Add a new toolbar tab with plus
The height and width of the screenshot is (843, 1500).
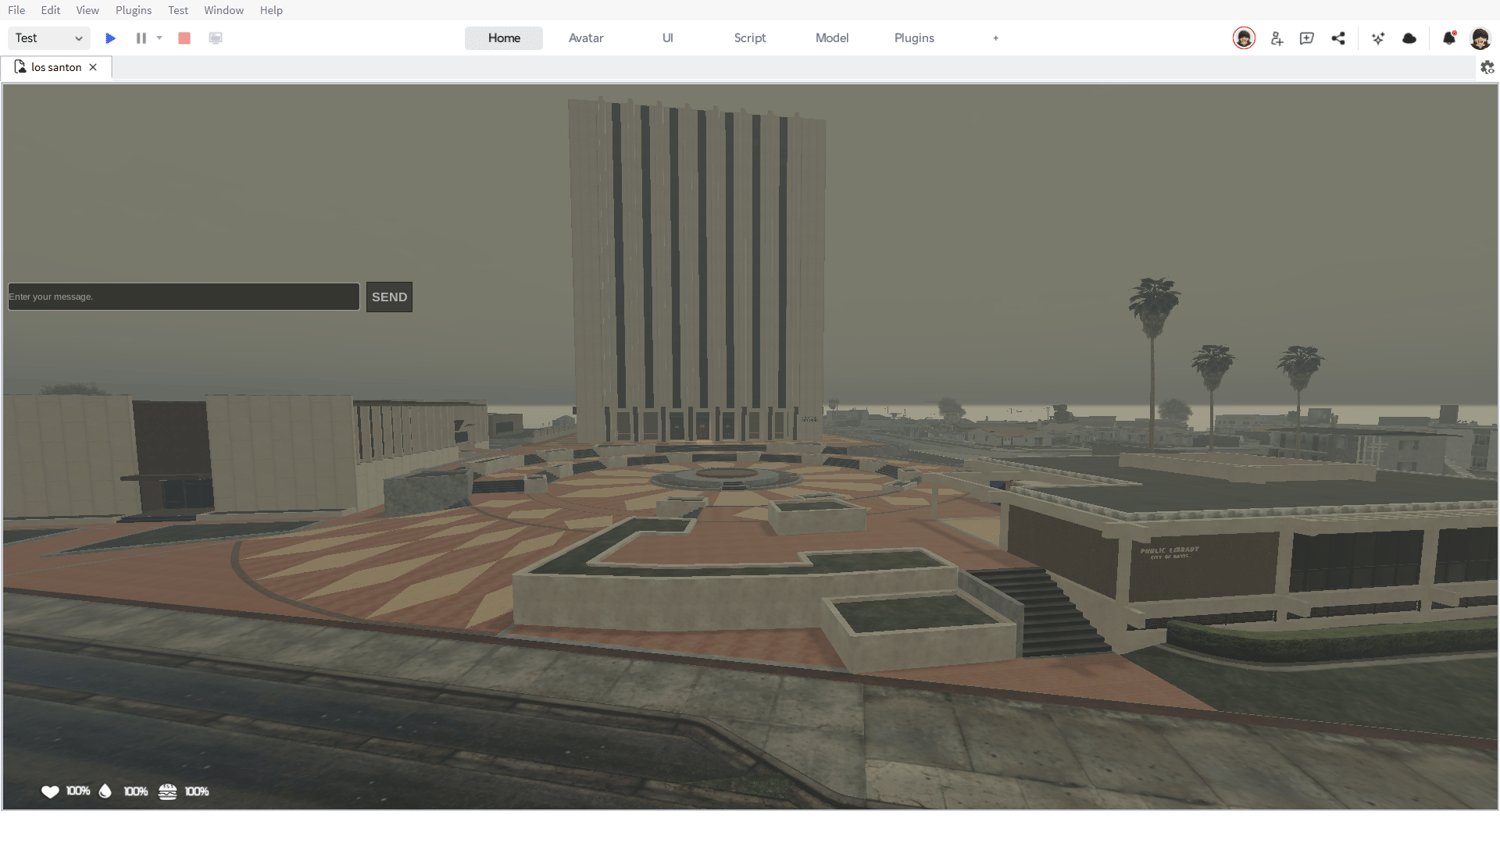click(996, 38)
